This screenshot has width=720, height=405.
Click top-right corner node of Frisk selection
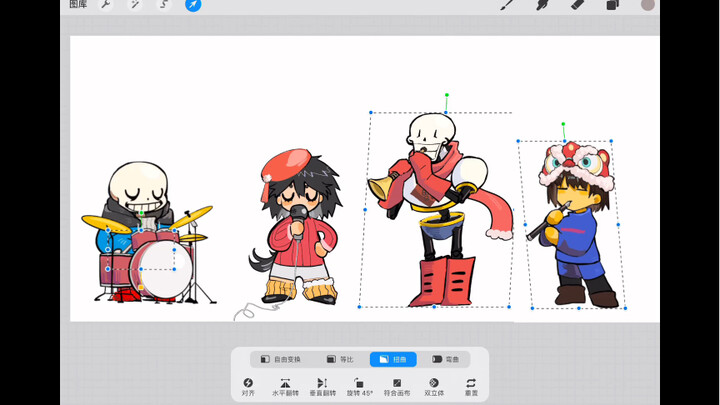click(611, 141)
